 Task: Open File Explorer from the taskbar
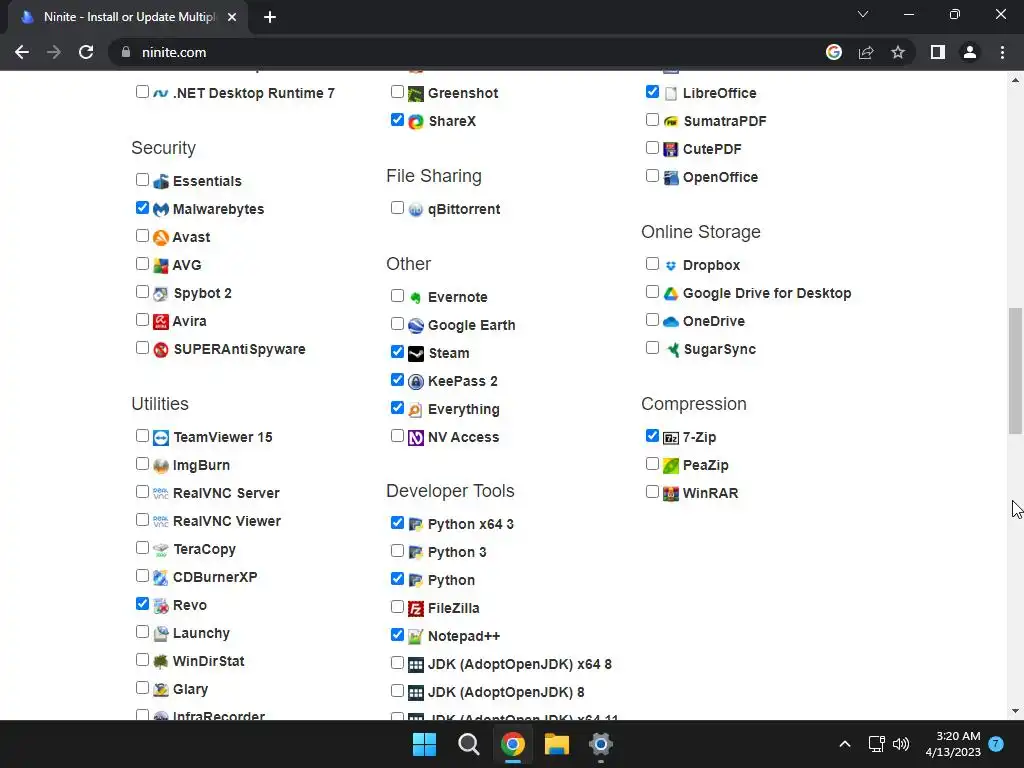(x=556, y=744)
